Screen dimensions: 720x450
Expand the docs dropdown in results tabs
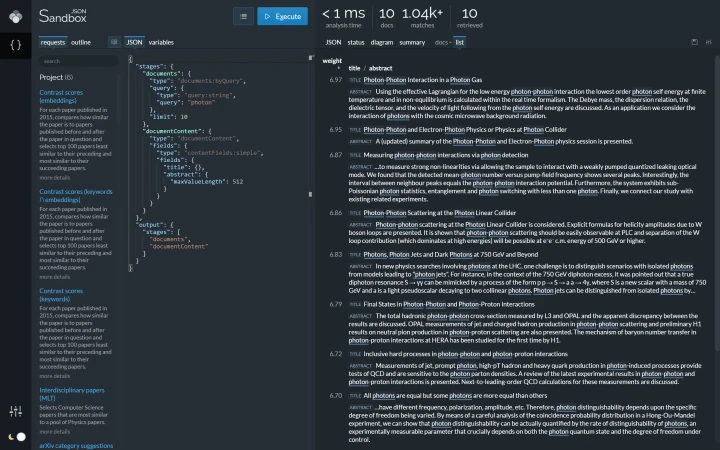click(443, 42)
